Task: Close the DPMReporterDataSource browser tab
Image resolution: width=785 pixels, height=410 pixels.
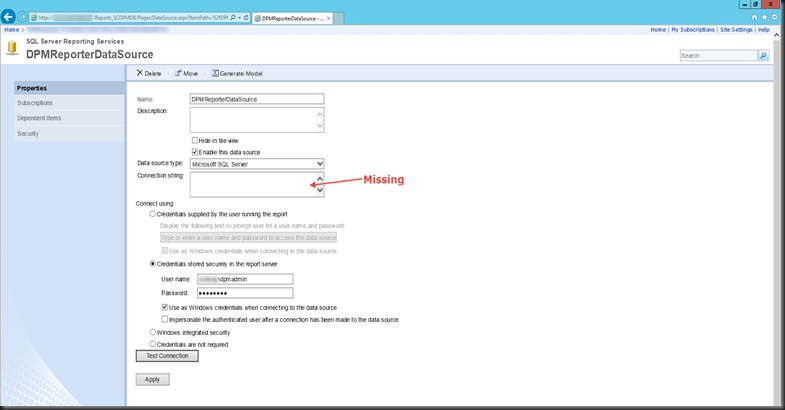Action: point(328,19)
